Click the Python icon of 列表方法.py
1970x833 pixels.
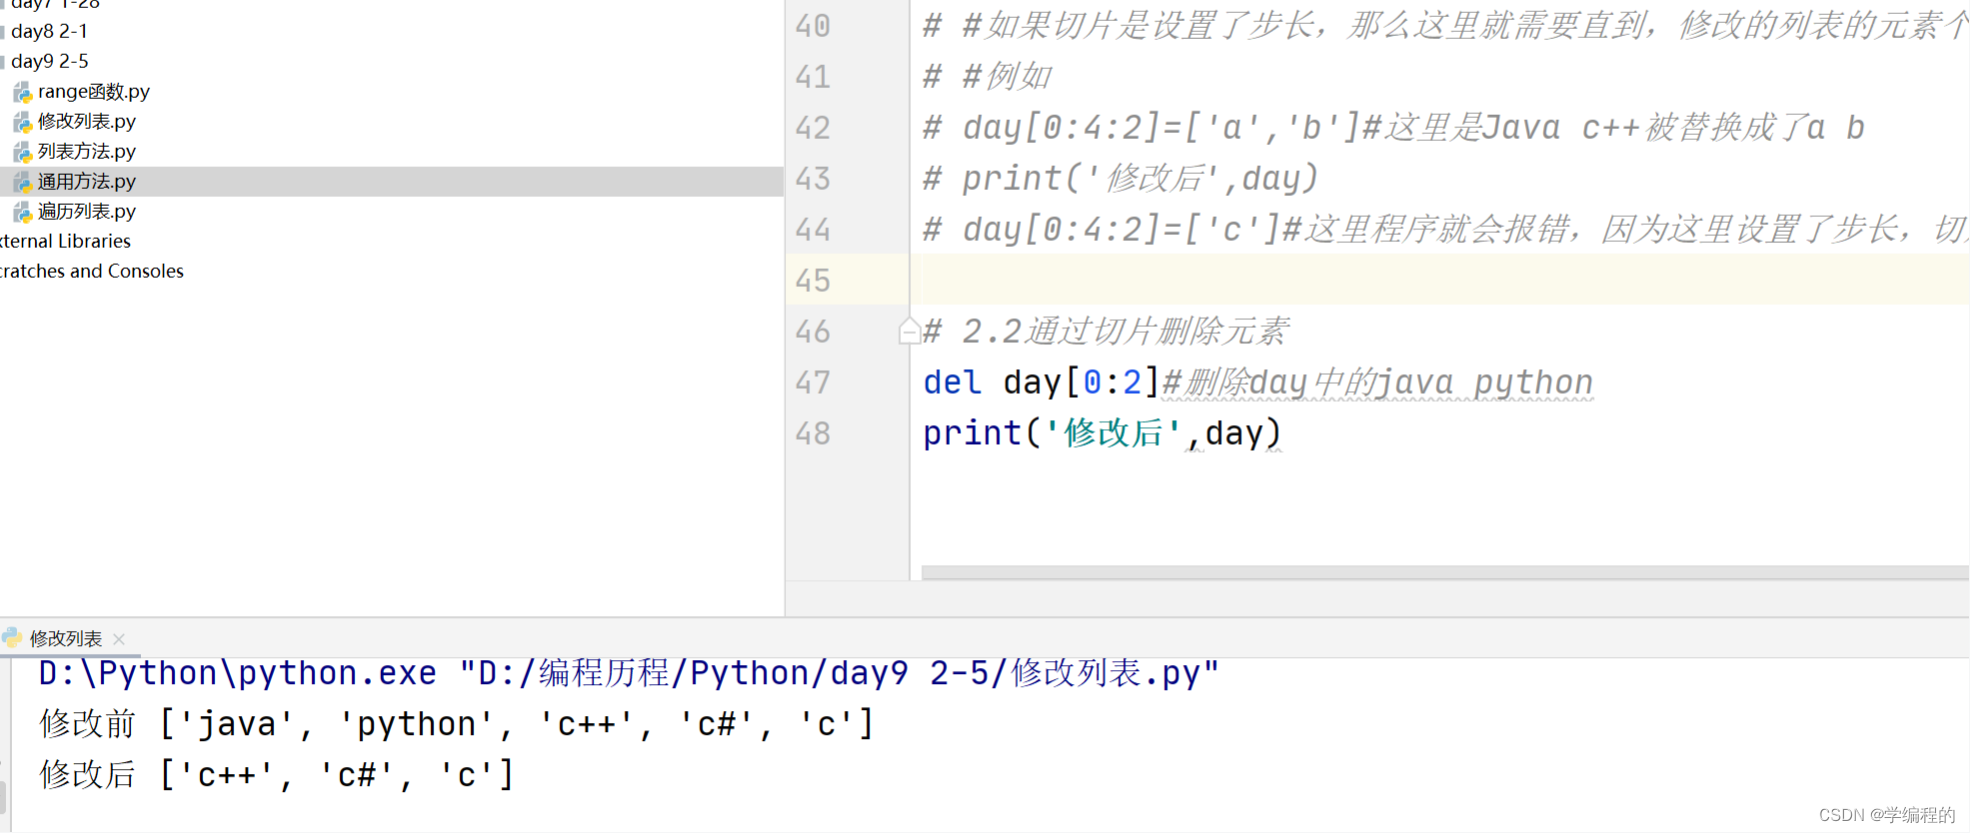pos(22,152)
